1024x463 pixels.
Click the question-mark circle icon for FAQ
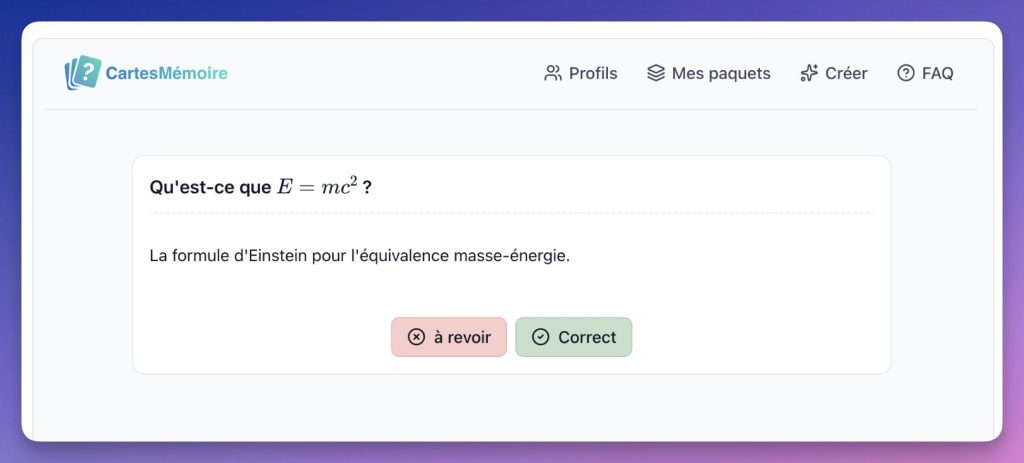pos(906,73)
